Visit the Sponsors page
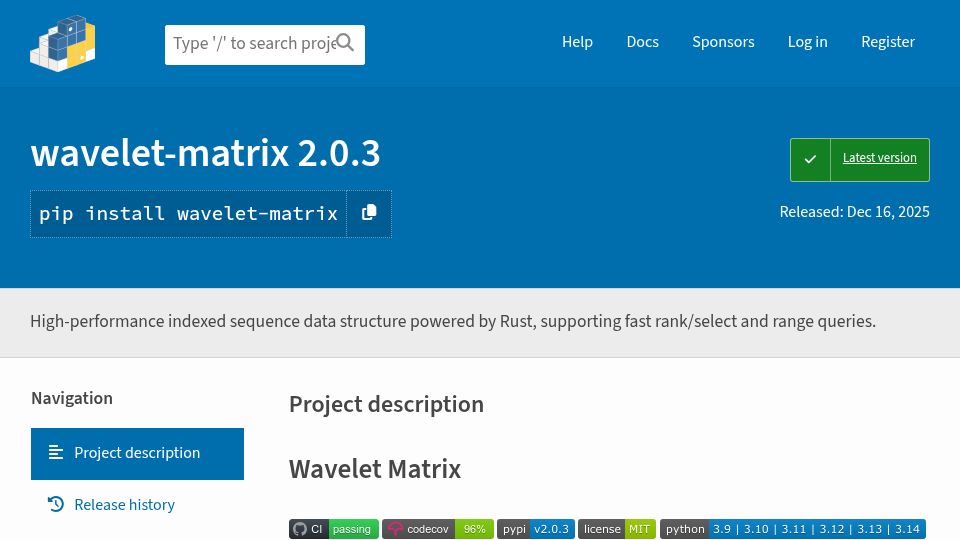This screenshot has height=540, width=960. [x=723, y=42]
